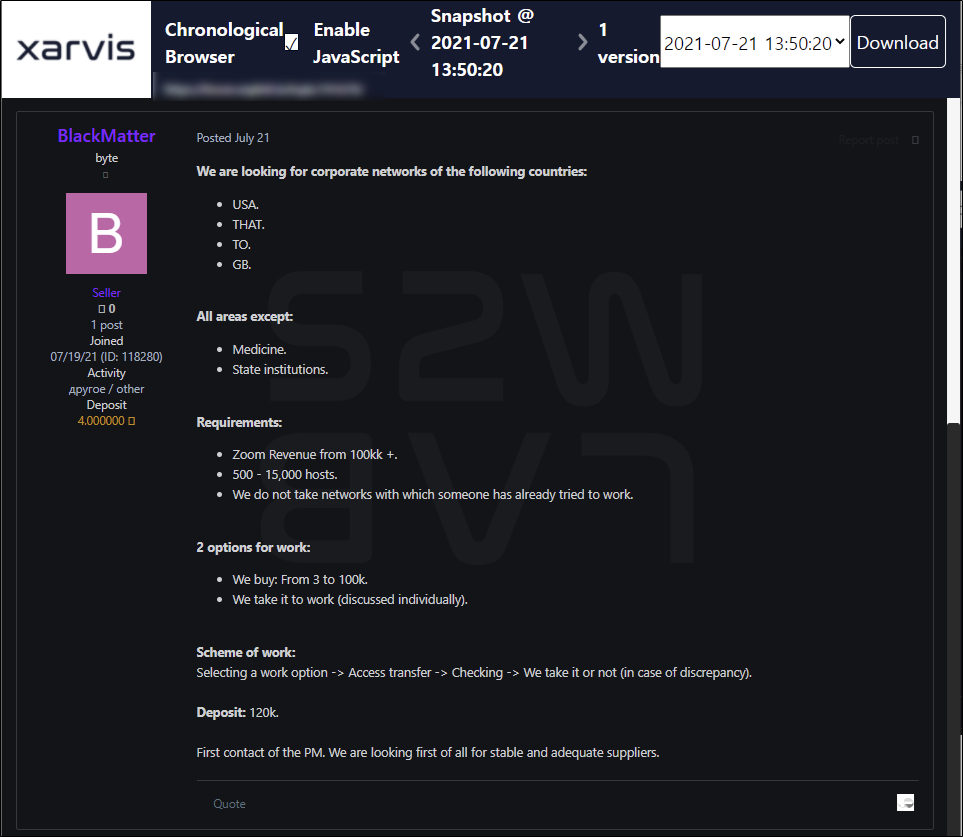This screenshot has height=837, width=963.
Task: Click the Posted July 21 timestamp
Action: tap(233, 138)
